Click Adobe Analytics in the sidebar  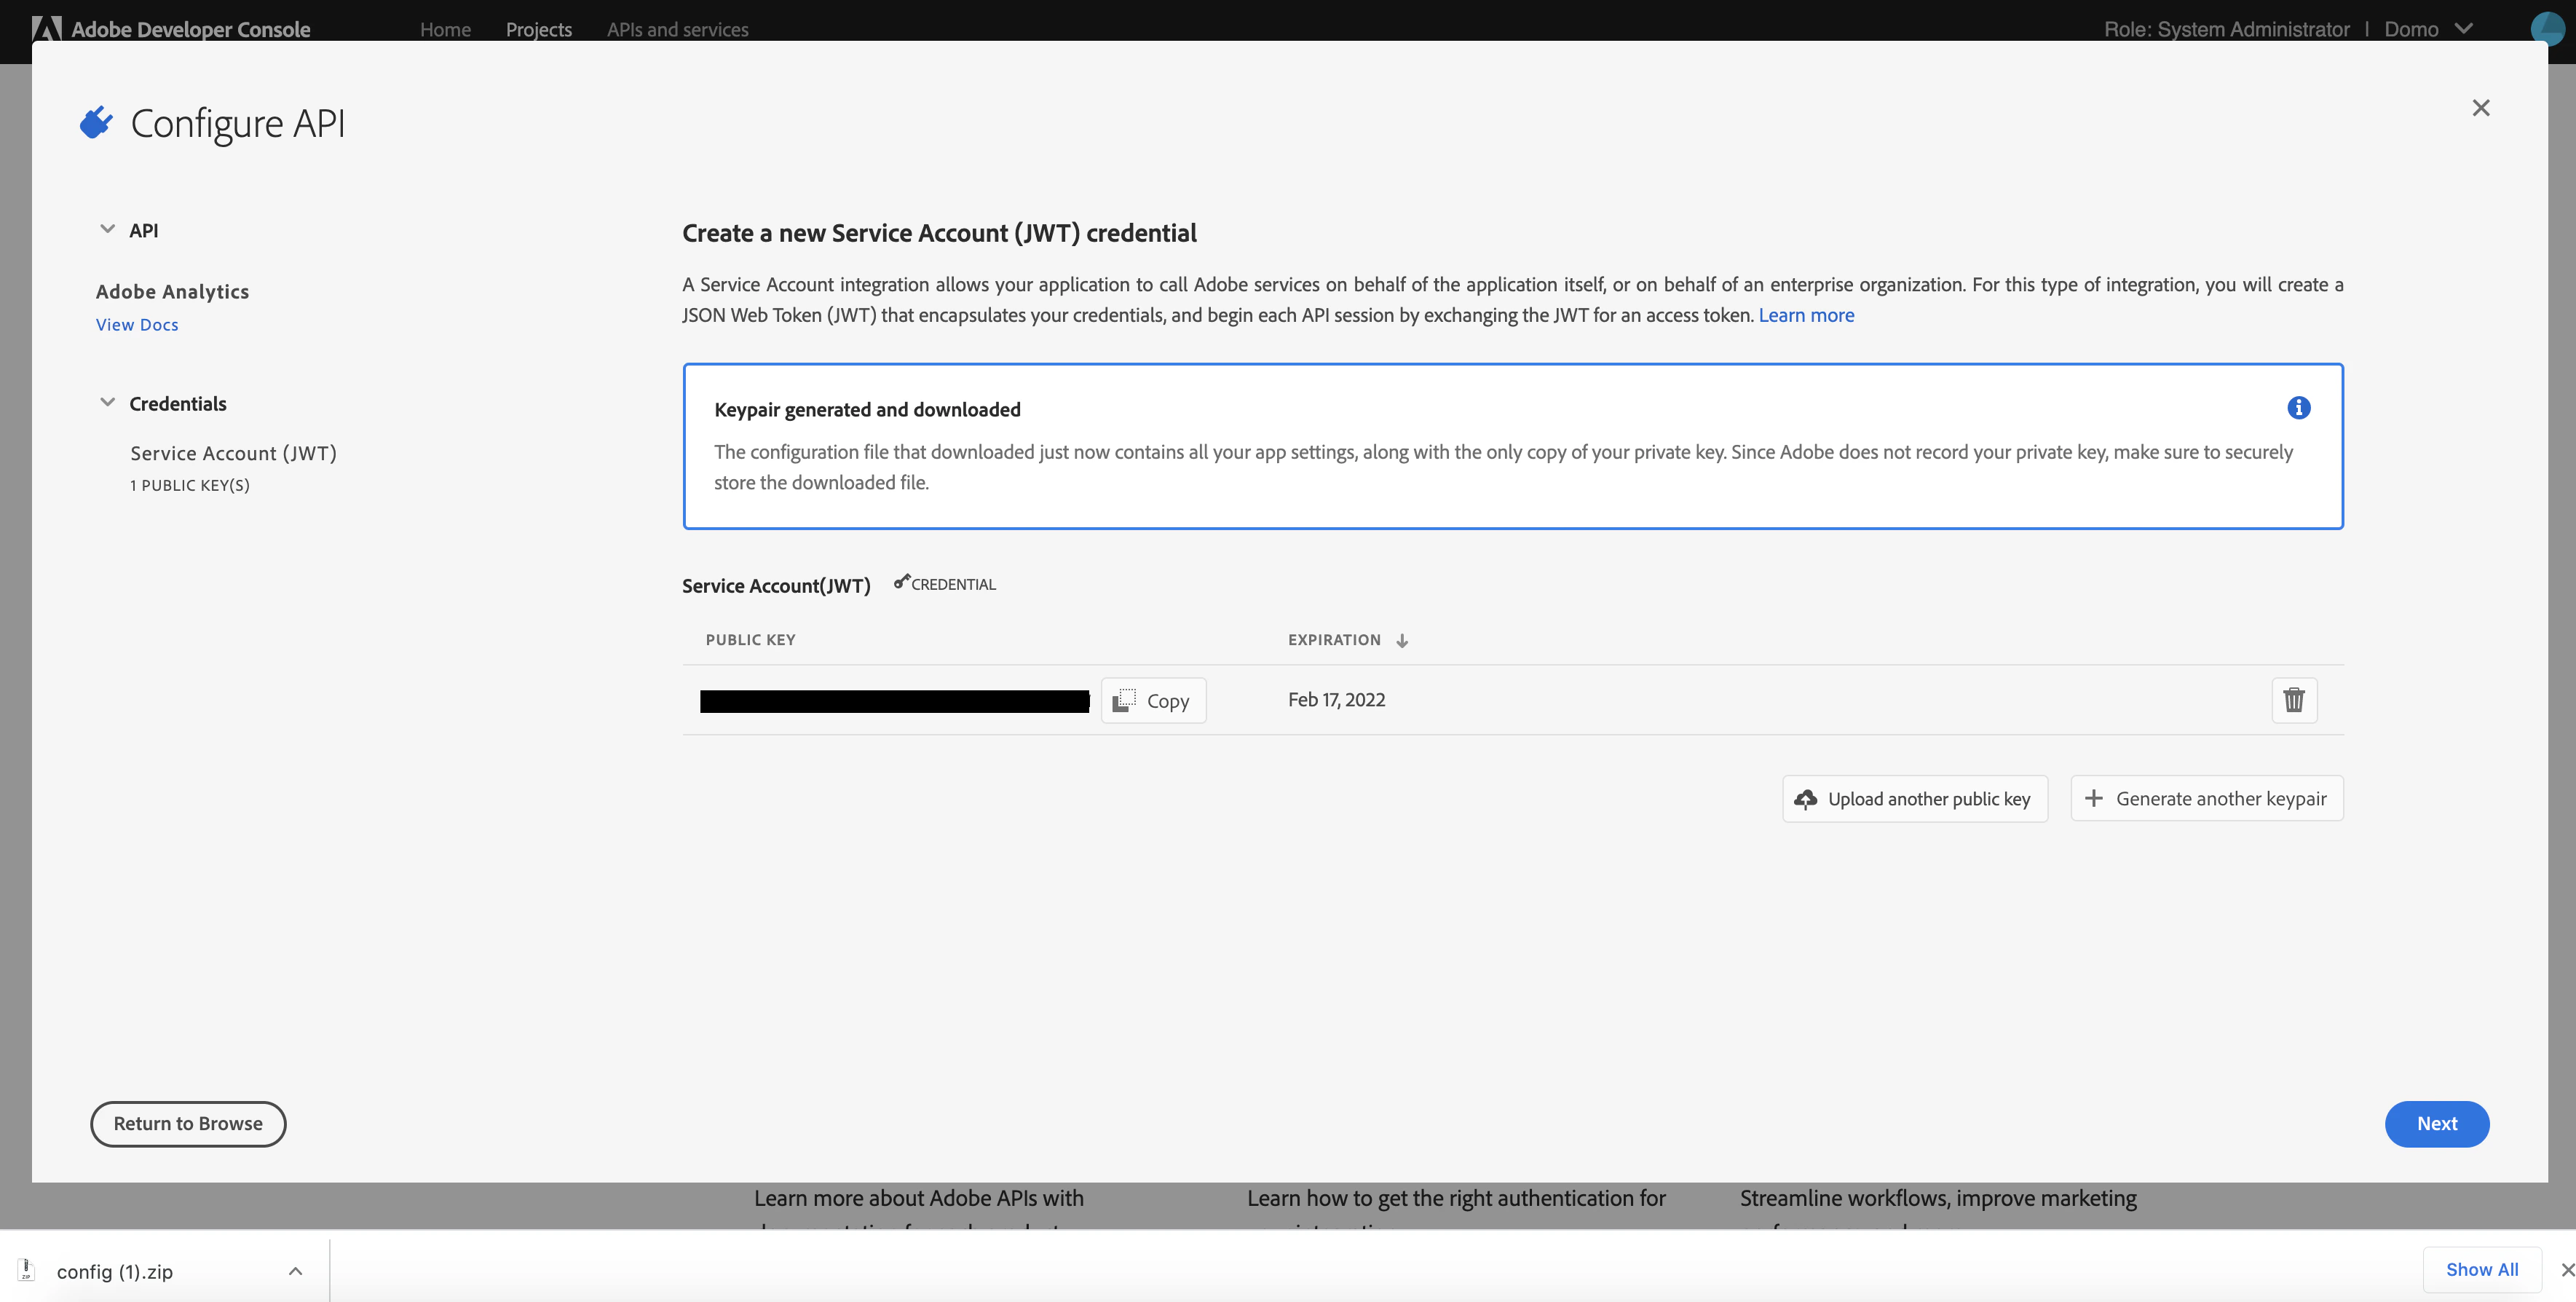(x=172, y=292)
